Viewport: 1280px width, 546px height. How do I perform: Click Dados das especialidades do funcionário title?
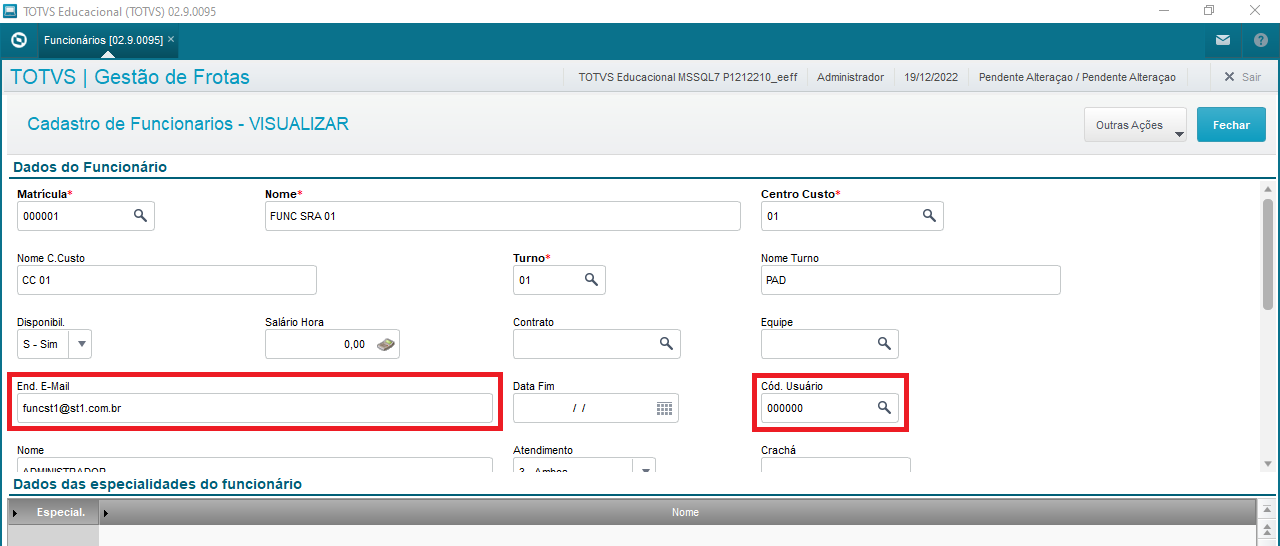click(157, 484)
